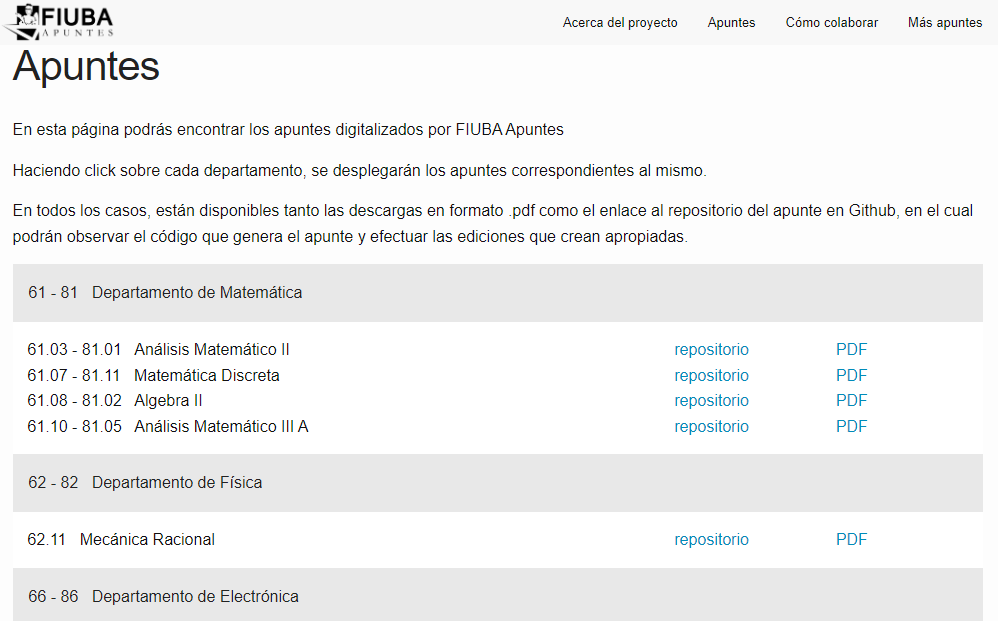998x621 pixels.
Task: Open repositorio for Algebra II
Action: tap(711, 401)
